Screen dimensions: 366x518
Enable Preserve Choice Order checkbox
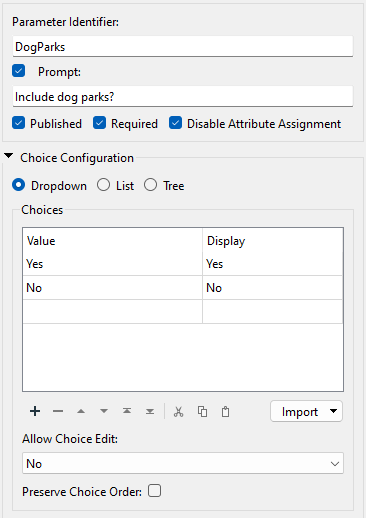point(154,491)
